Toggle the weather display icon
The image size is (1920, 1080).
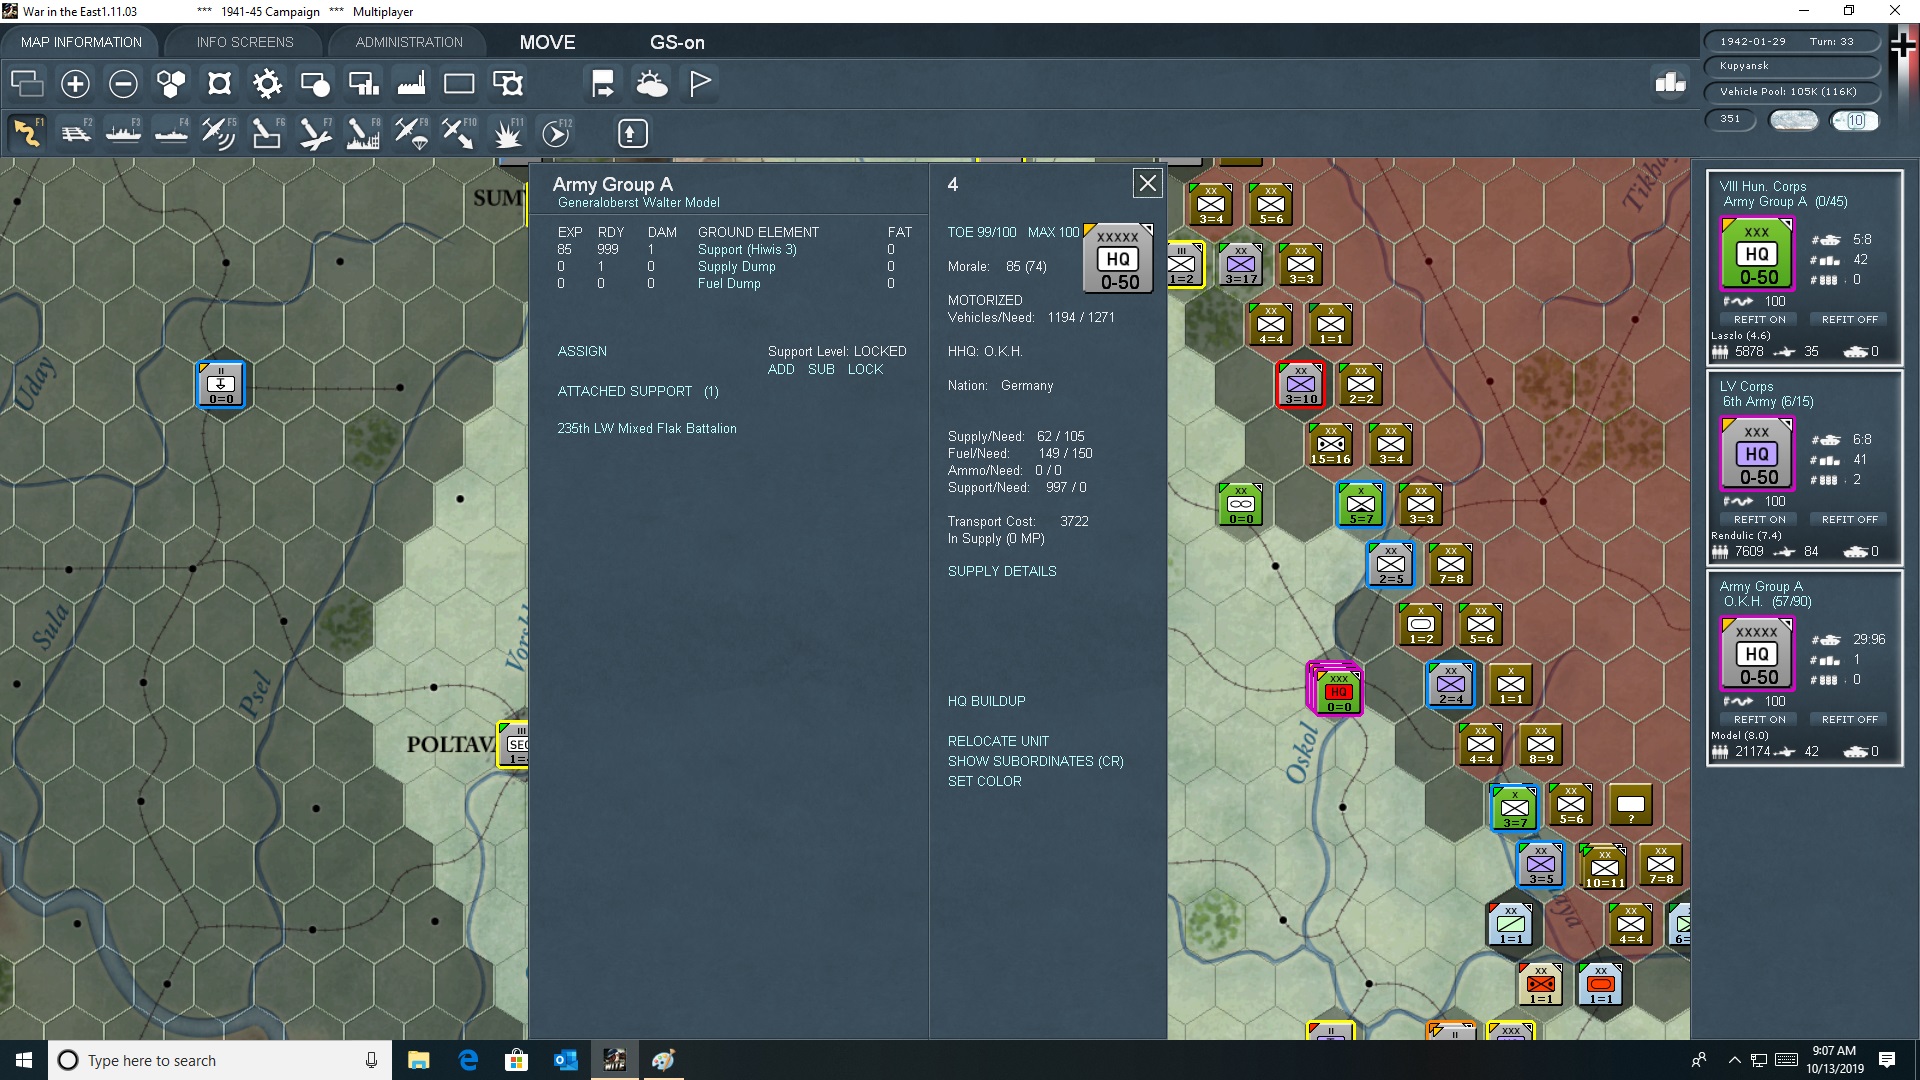[x=652, y=84]
